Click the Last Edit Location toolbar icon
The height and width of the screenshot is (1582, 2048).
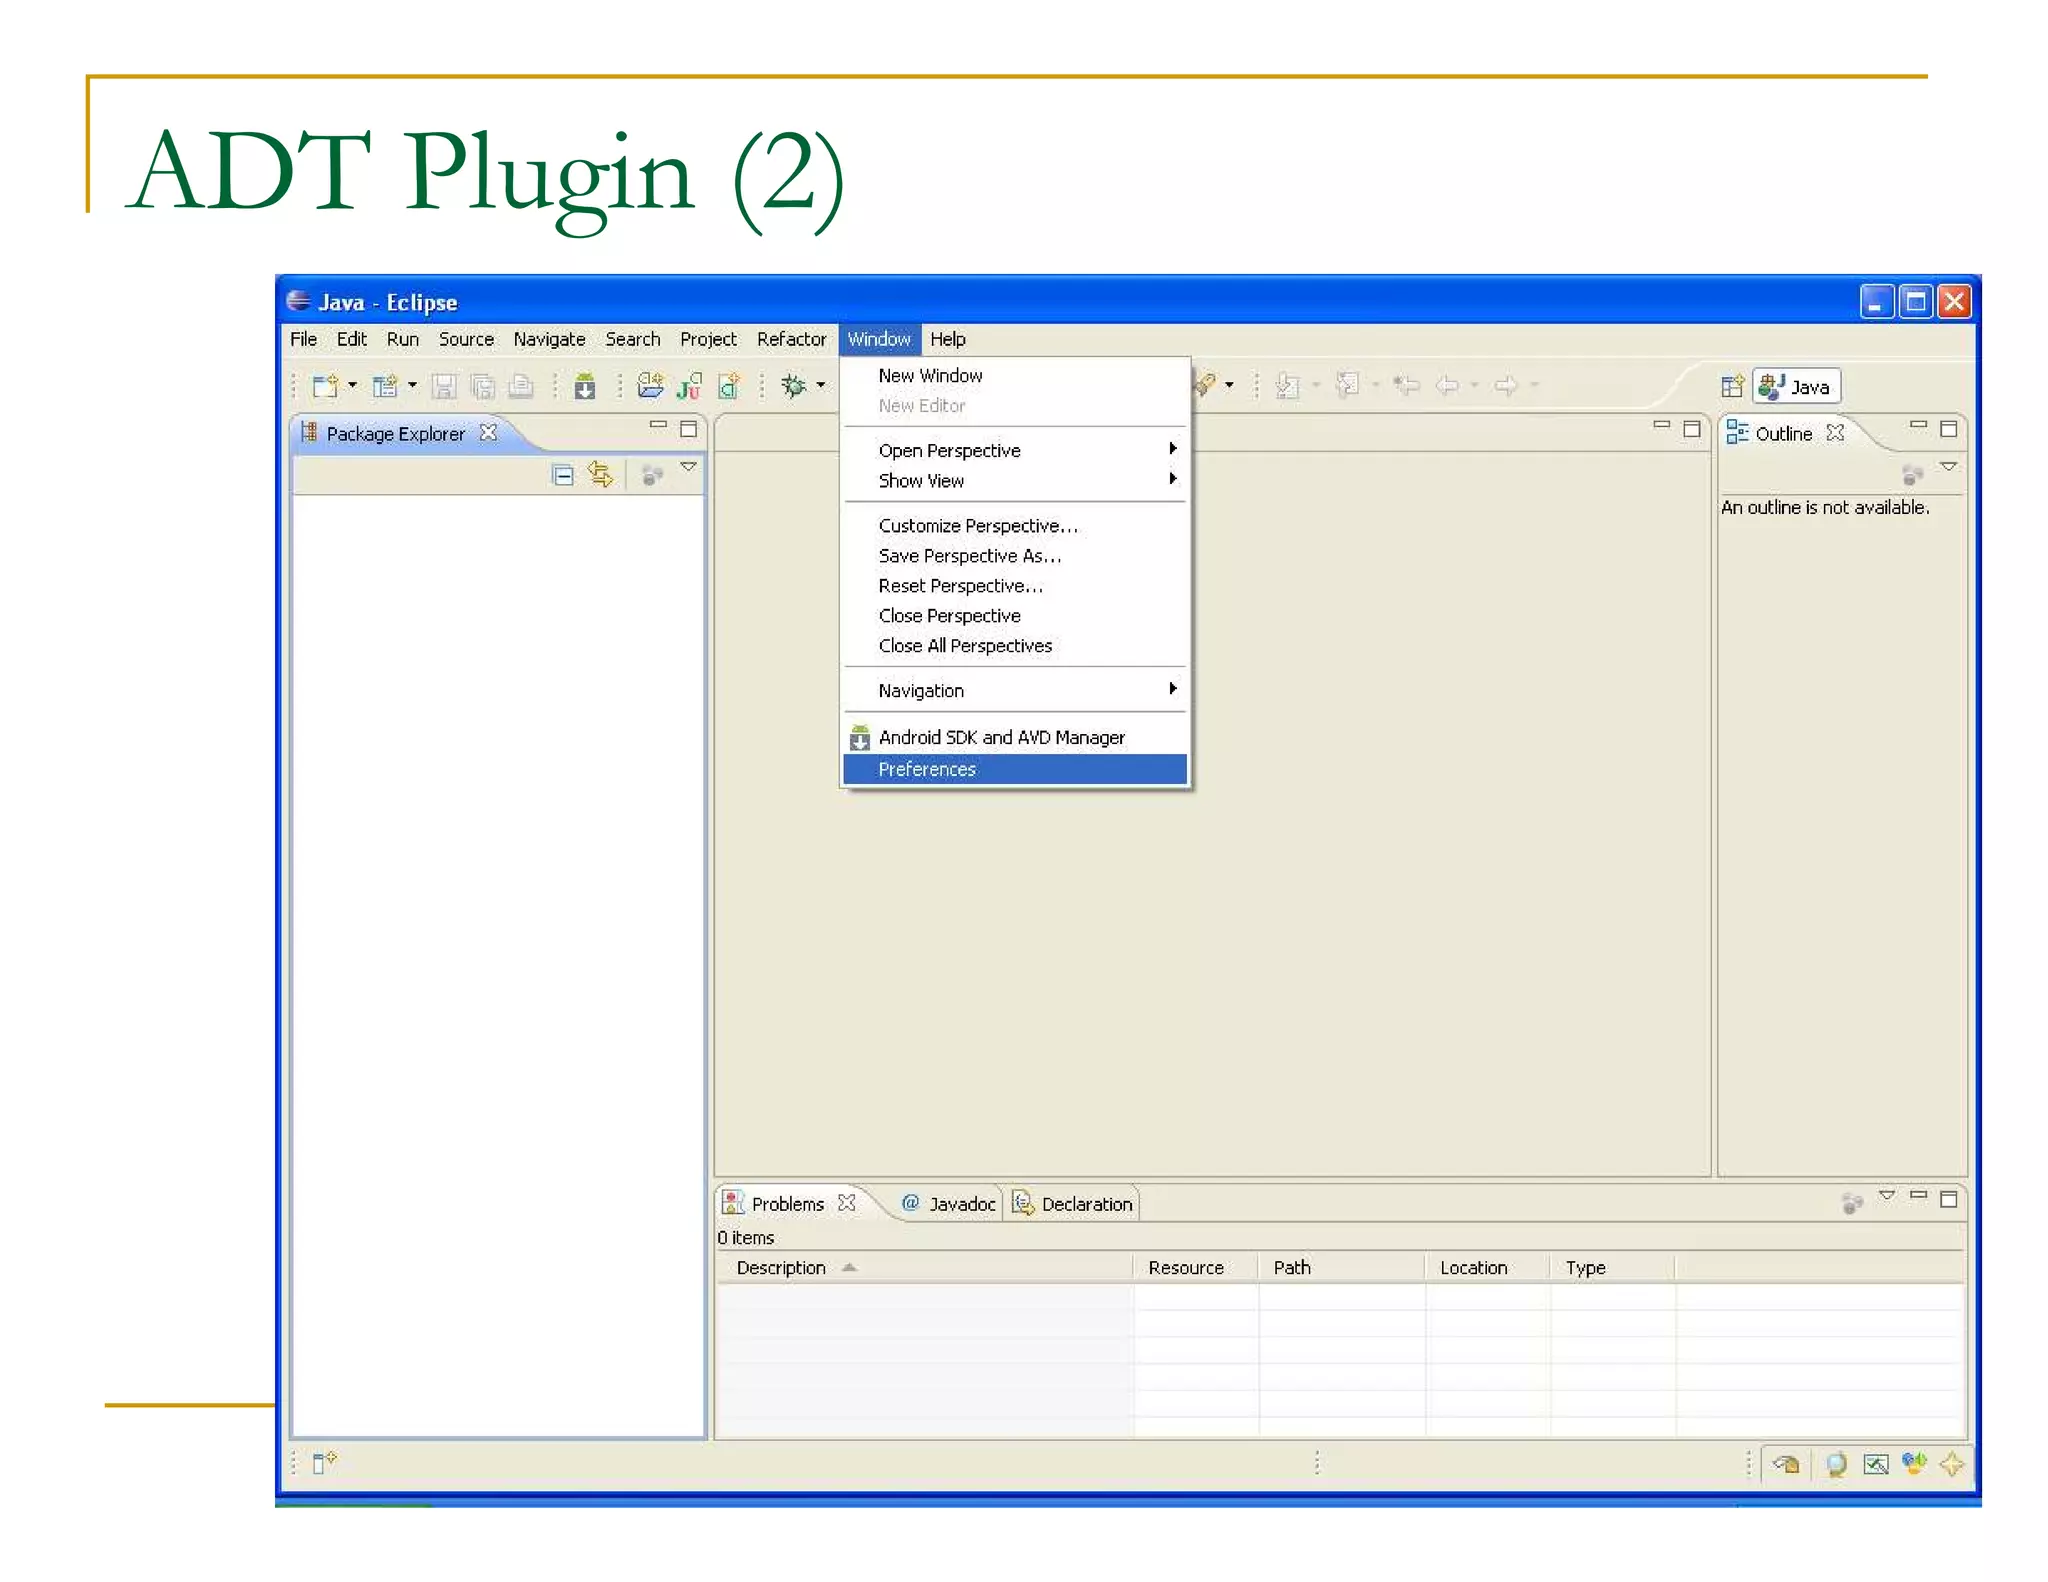[1407, 385]
